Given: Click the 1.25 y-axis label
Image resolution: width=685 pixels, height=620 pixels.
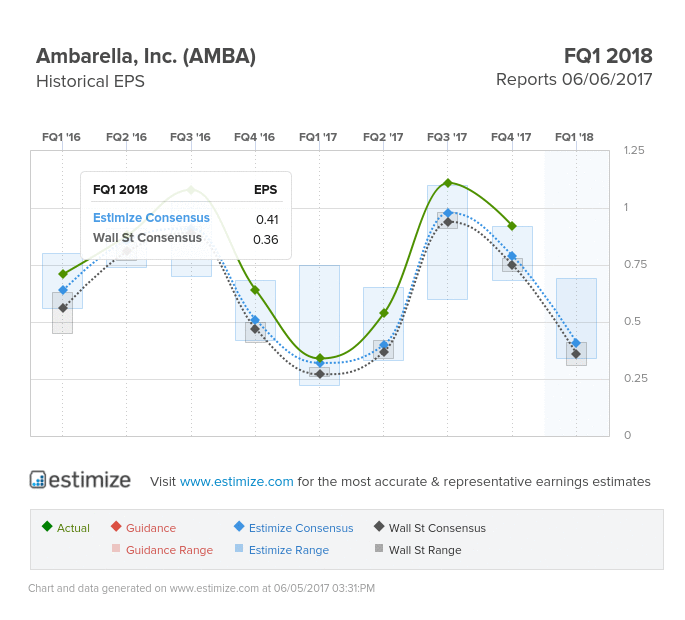Looking at the screenshot, I should (x=634, y=150).
